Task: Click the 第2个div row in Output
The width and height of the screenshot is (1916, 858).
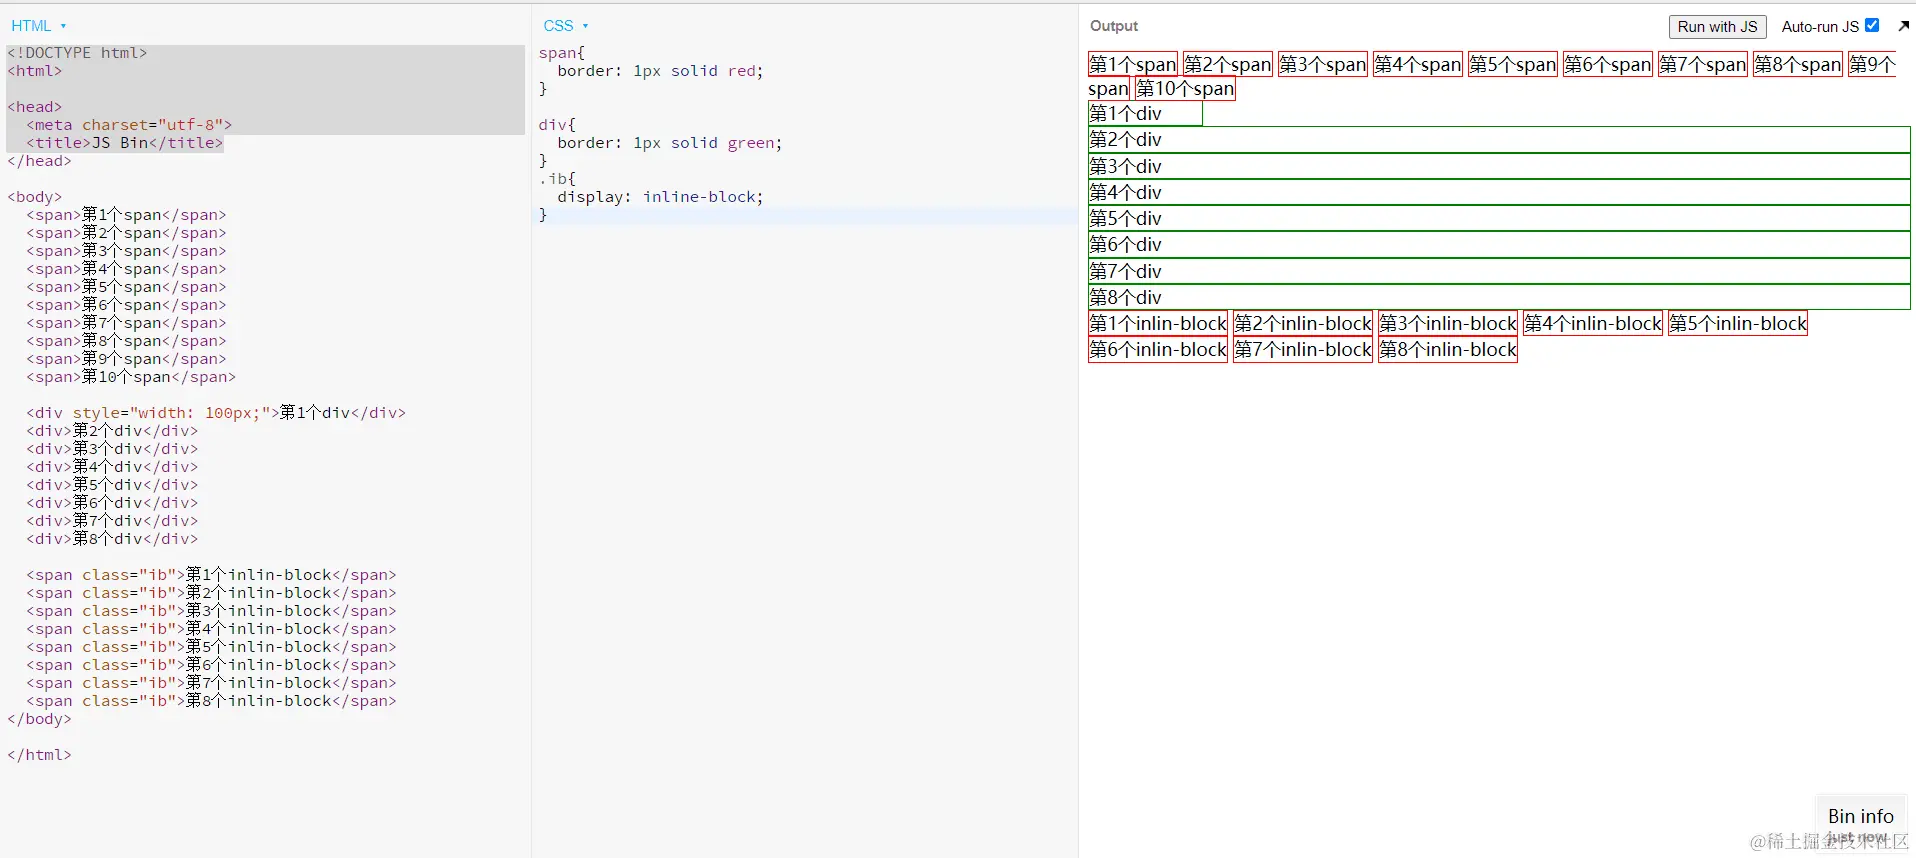Action: (x=1499, y=140)
